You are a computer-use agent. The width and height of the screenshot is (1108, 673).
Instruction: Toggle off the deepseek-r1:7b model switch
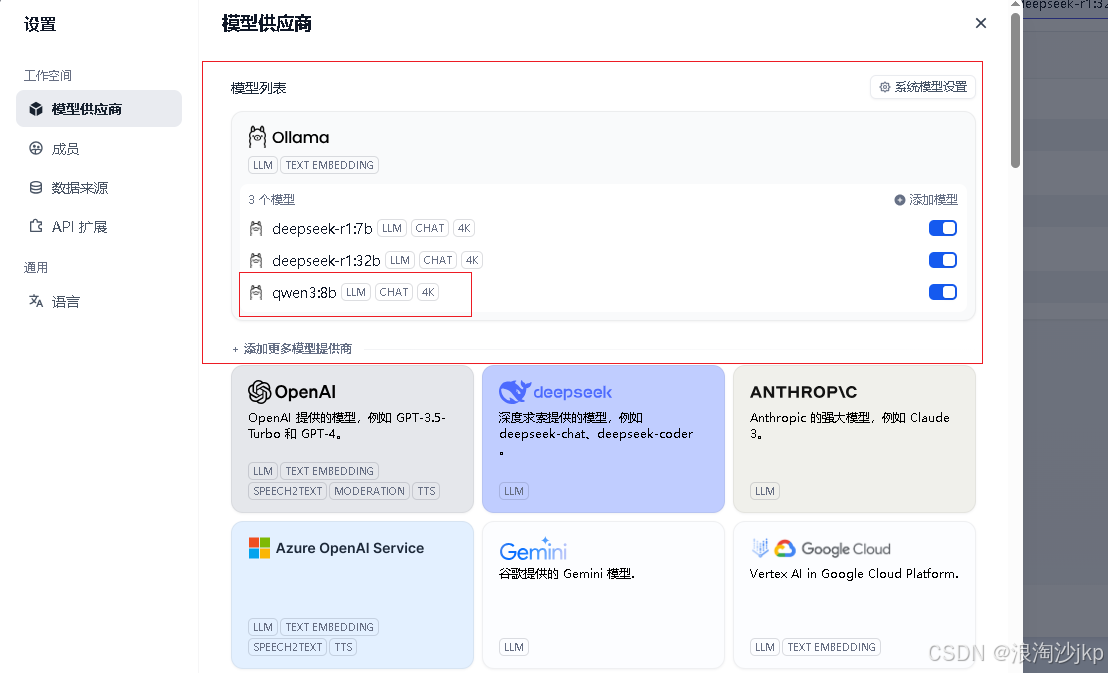click(943, 228)
